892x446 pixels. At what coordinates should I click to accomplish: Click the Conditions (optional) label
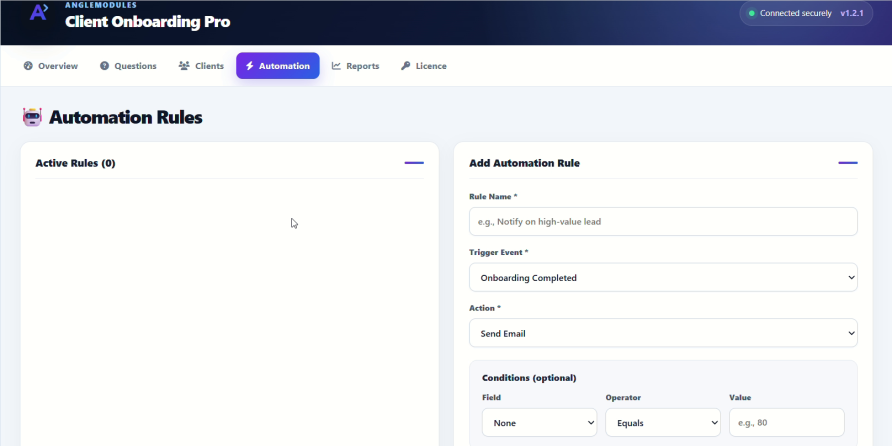click(x=529, y=378)
